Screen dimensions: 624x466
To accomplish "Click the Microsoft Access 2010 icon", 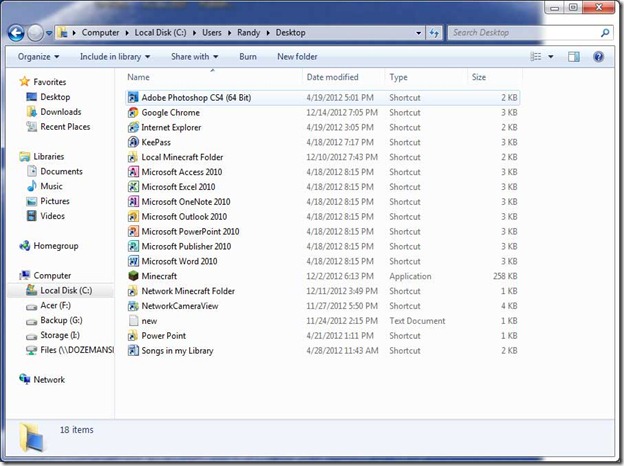I will click(133, 172).
